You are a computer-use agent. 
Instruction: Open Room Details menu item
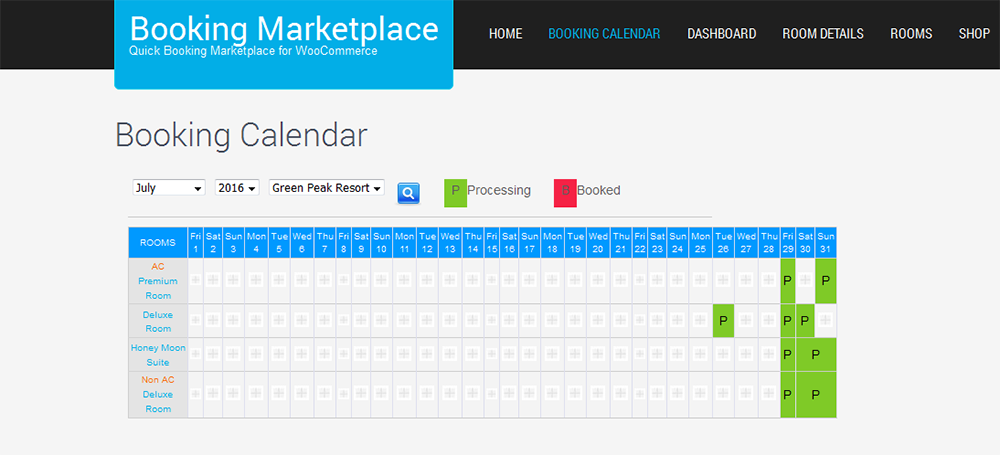[823, 34]
